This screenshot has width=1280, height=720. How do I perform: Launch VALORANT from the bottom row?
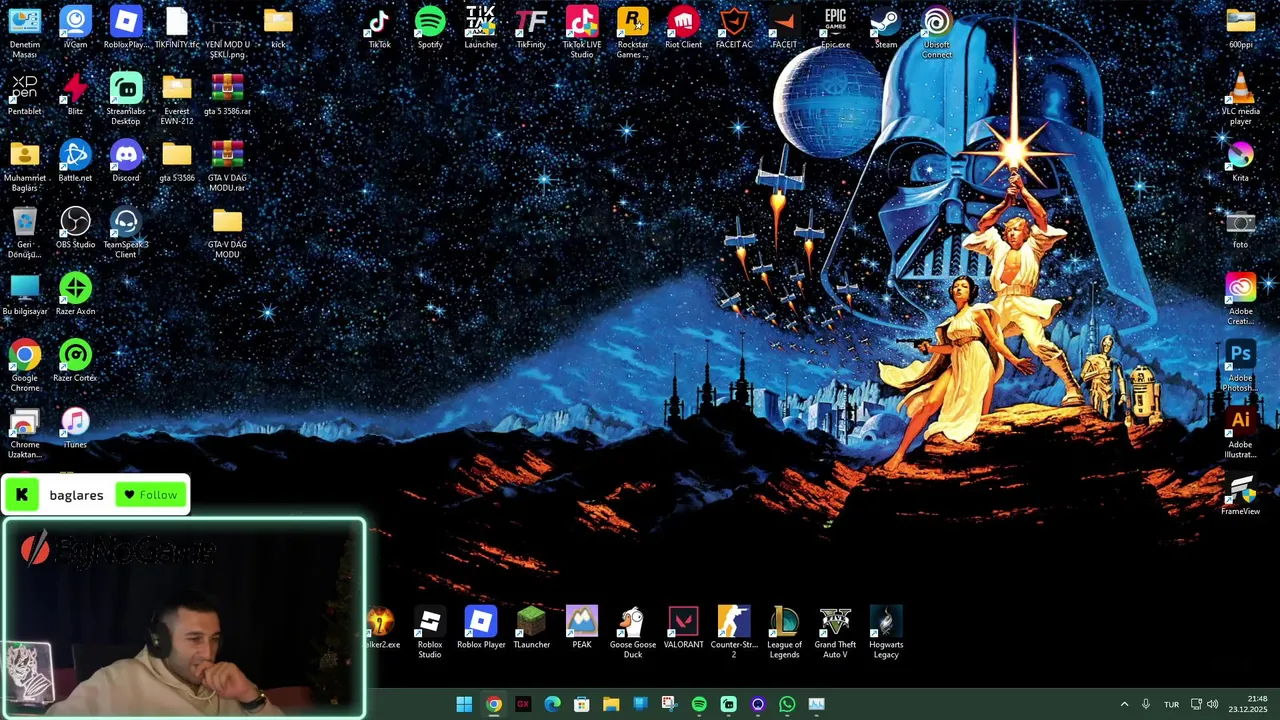pos(683,627)
